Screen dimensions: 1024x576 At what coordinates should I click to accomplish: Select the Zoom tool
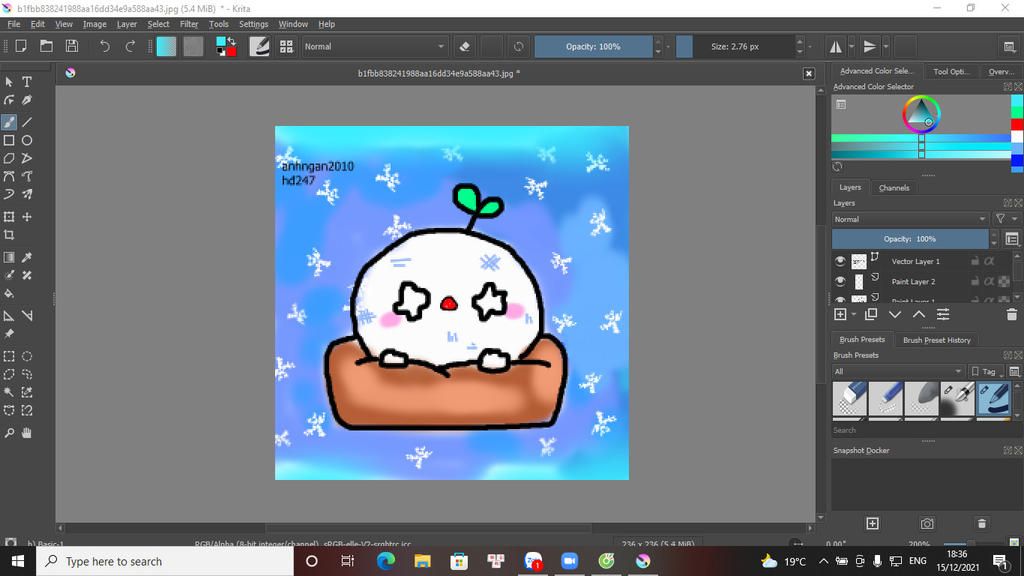pos(9,433)
